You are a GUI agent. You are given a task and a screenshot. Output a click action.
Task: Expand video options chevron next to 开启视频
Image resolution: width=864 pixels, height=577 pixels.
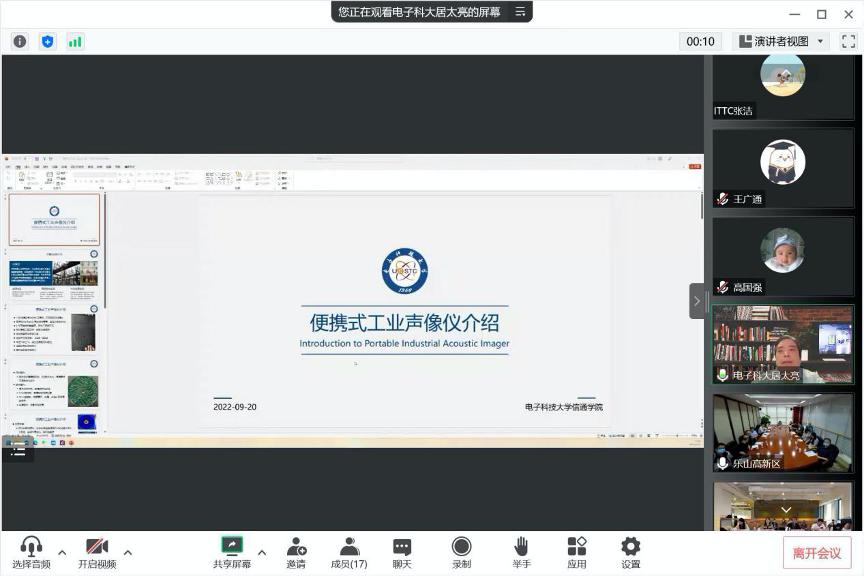(128, 552)
